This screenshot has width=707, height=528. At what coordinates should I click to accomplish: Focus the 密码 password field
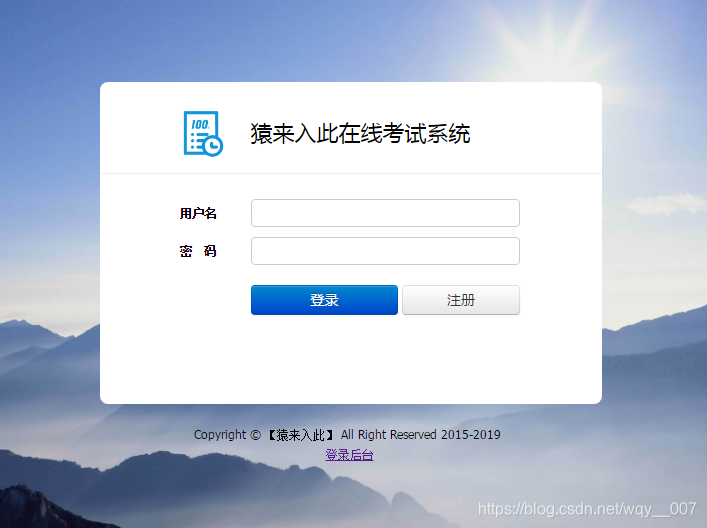(385, 251)
